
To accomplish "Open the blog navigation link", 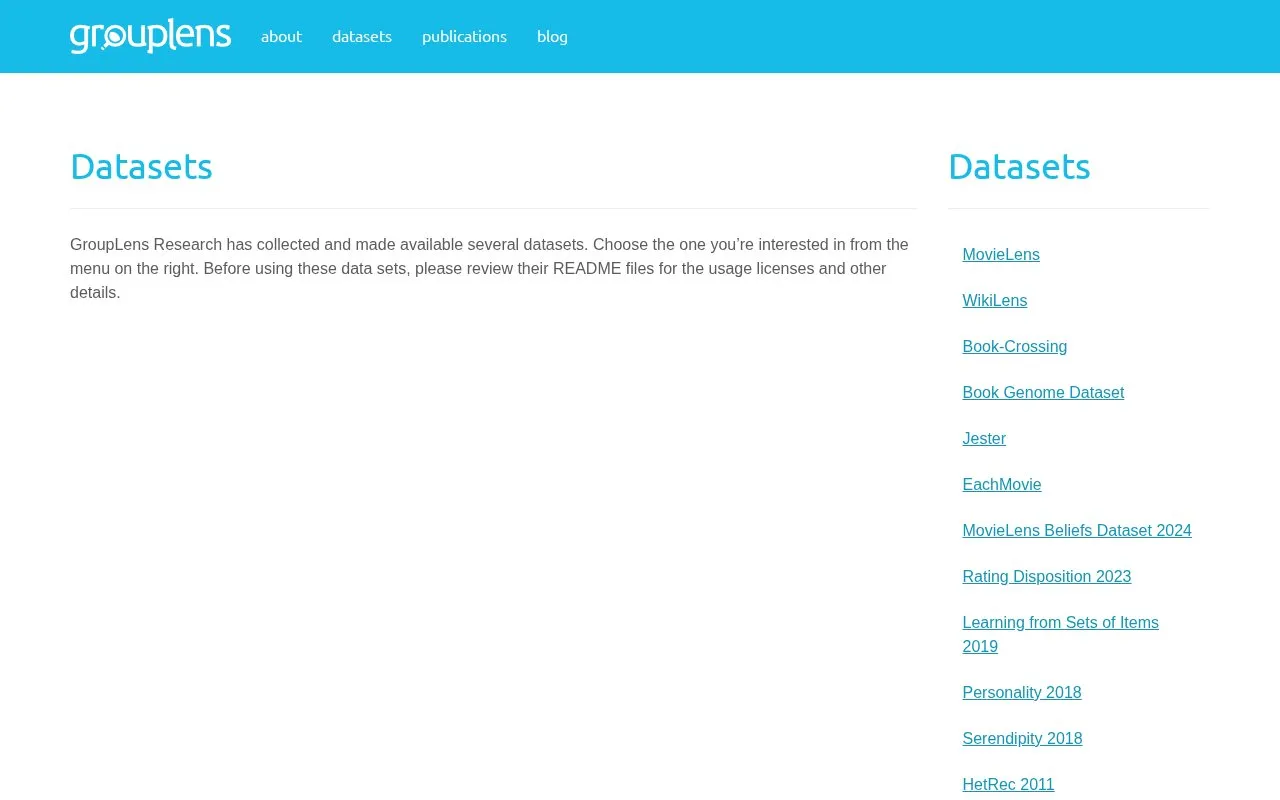I will (552, 36).
